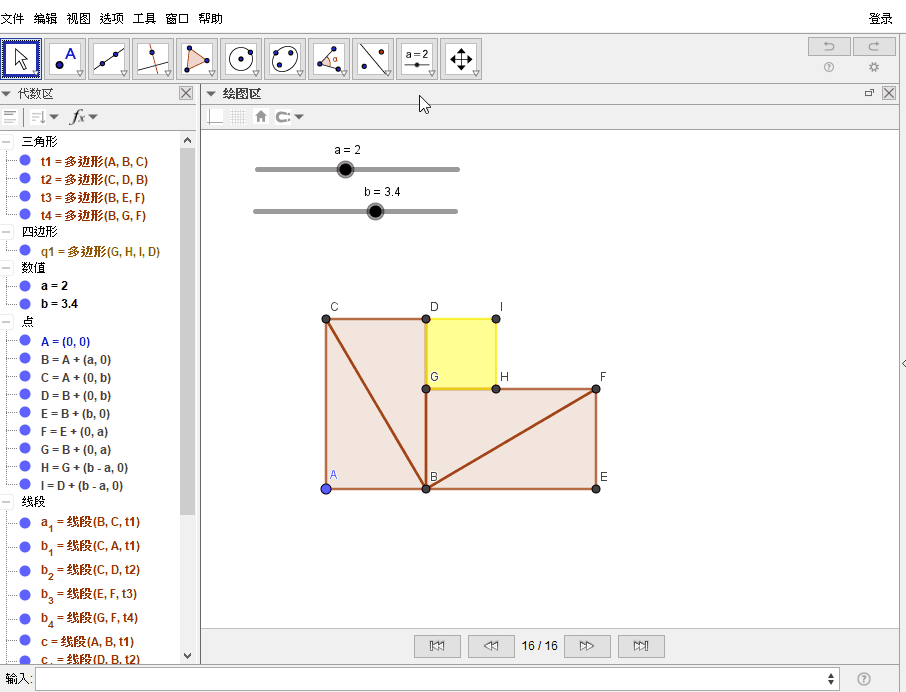
Task: Select the Move Graphics View tool
Action: click(461, 59)
